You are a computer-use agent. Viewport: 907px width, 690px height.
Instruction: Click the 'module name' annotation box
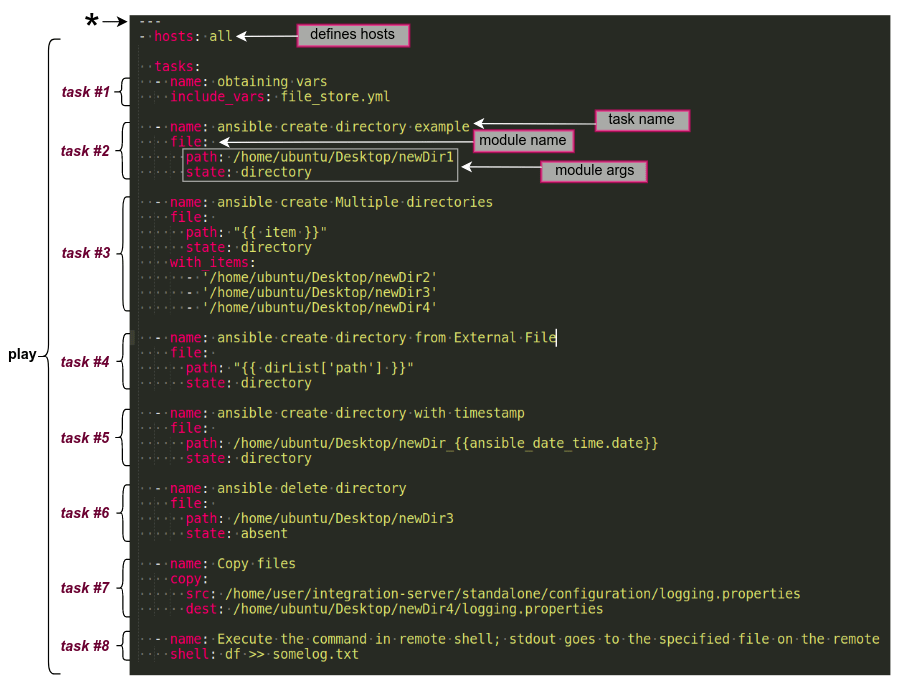point(522,141)
